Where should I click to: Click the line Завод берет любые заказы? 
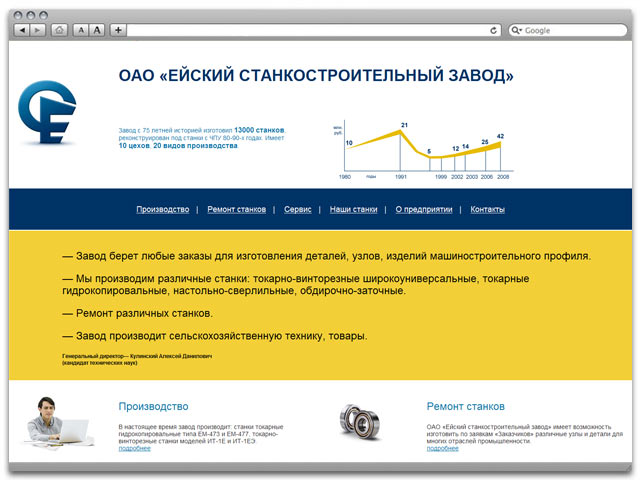pyautogui.click(x=327, y=256)
